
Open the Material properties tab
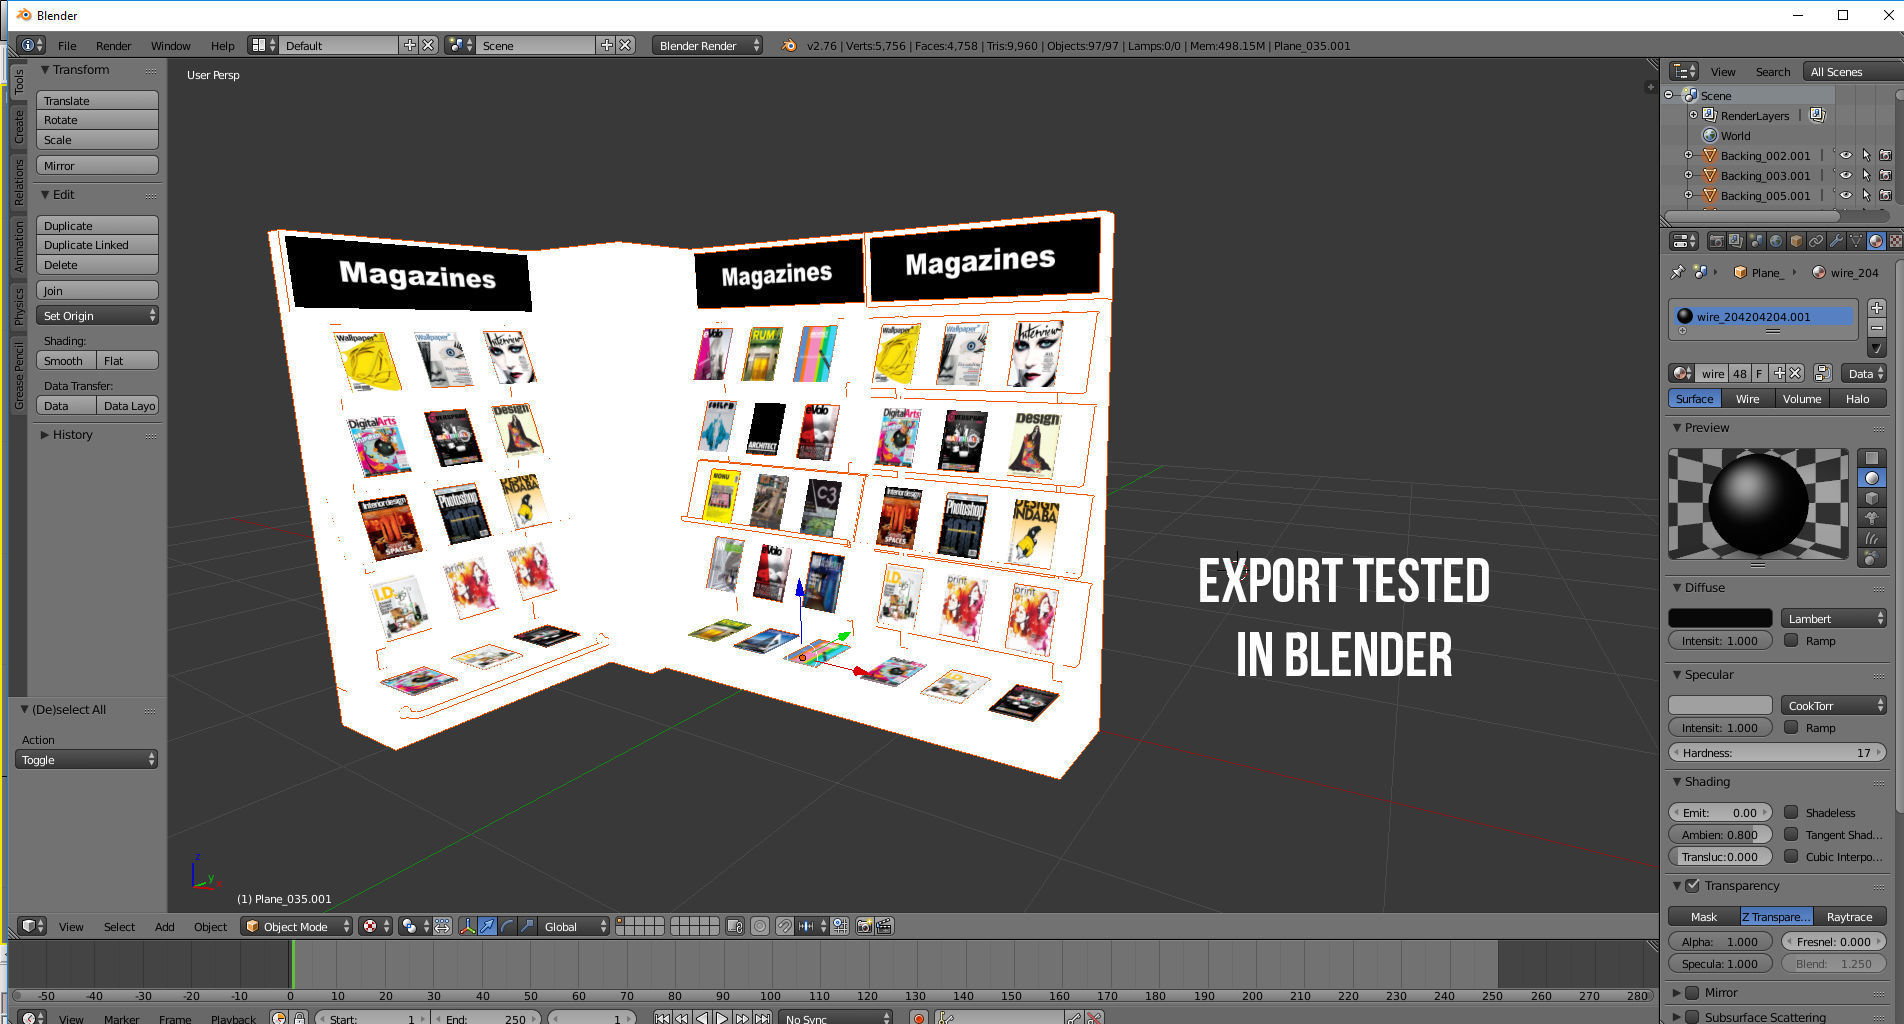click(x=1876, y=241)
